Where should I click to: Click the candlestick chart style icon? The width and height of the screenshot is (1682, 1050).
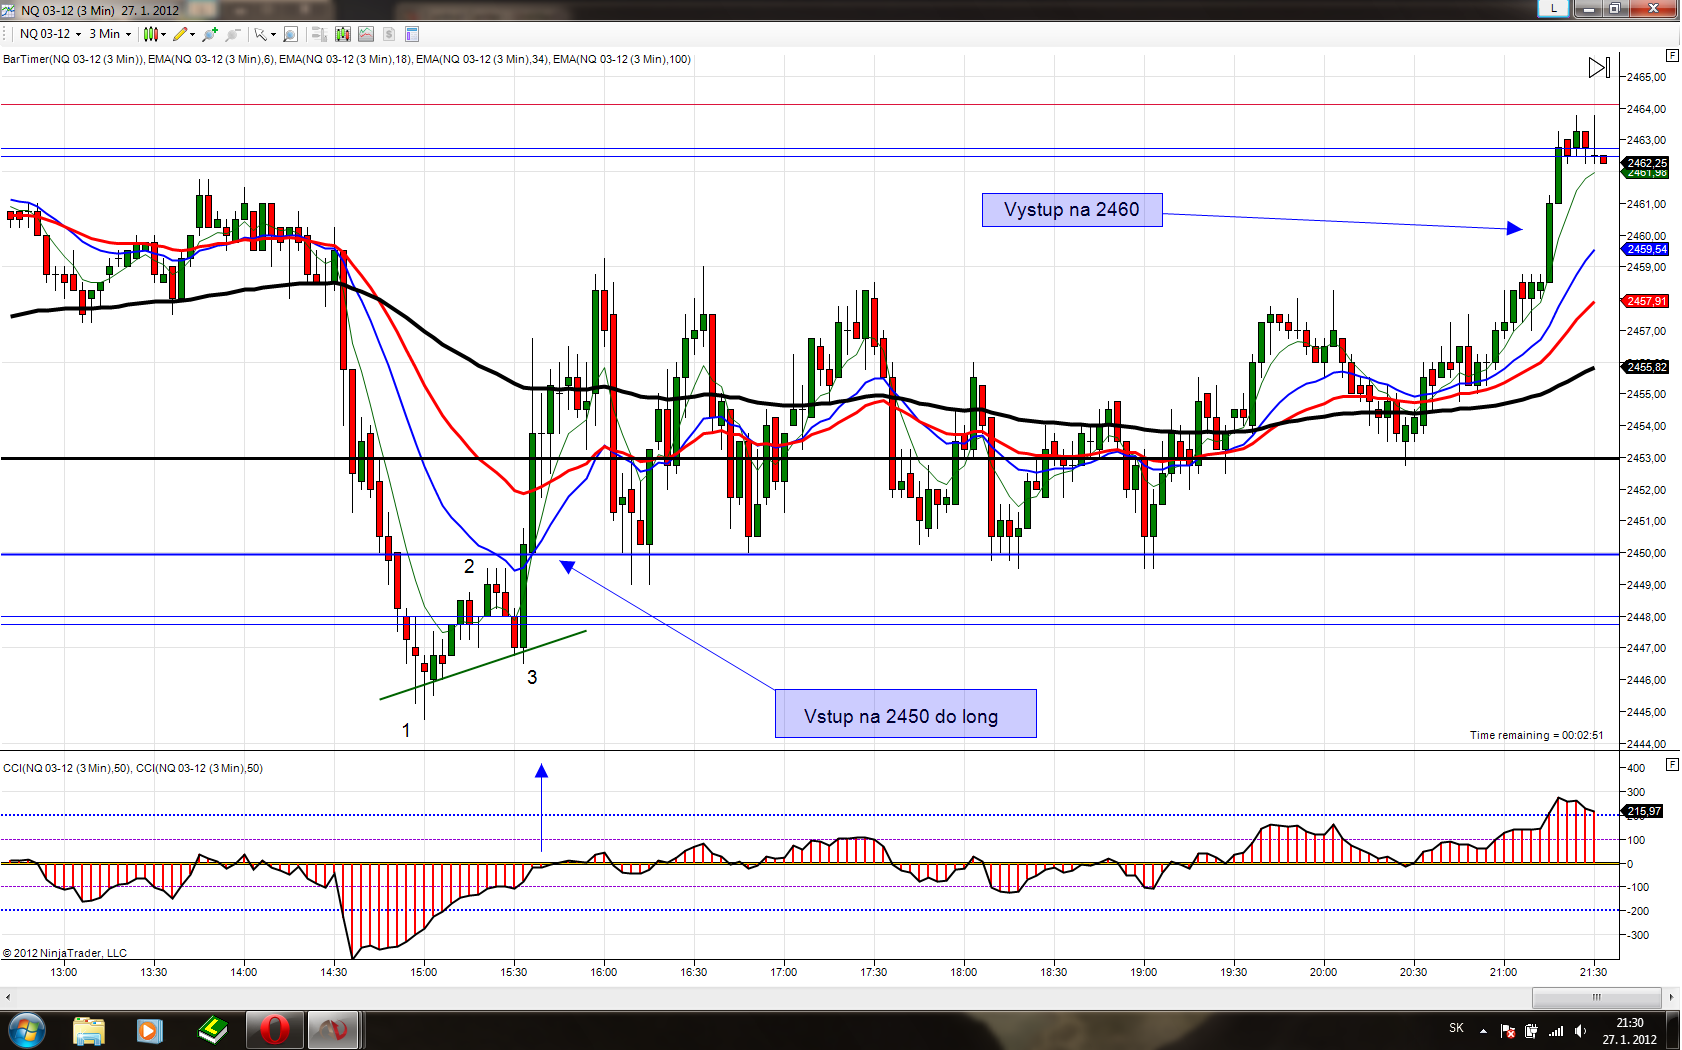pos(150,34)
